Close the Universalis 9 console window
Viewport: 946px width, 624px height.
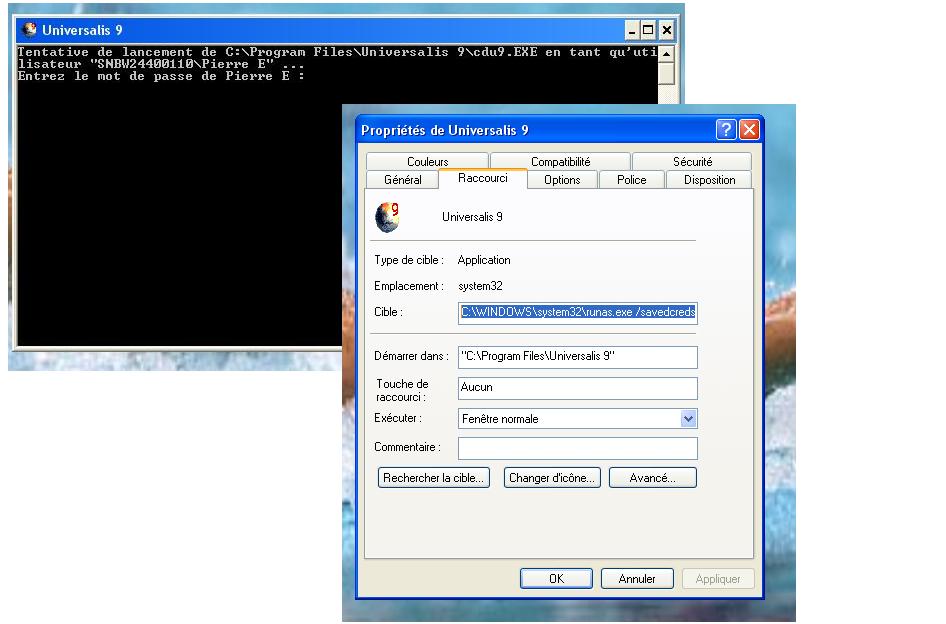(666, 30)
